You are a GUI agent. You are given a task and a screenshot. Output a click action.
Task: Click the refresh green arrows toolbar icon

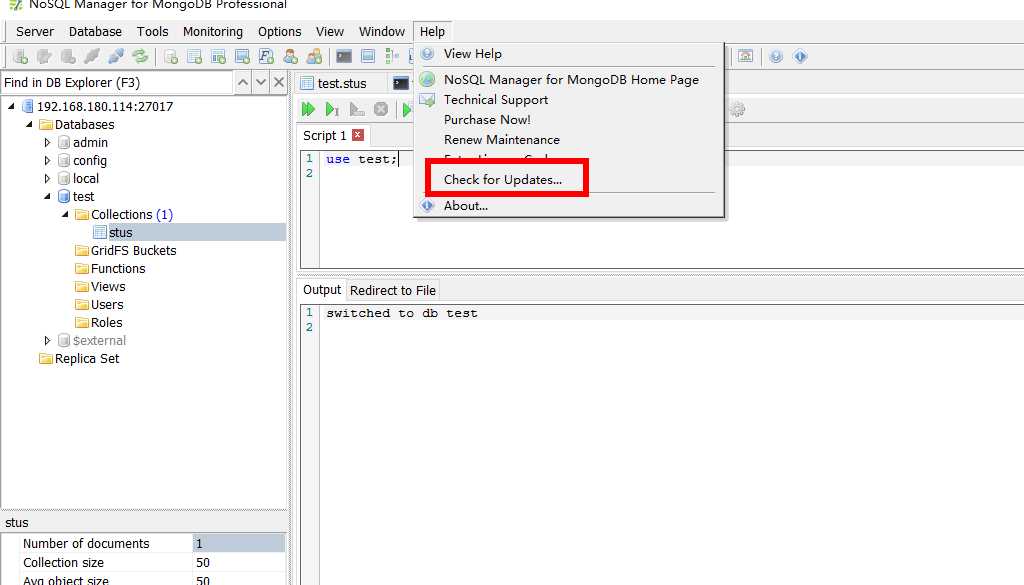[x=140, y=57]
